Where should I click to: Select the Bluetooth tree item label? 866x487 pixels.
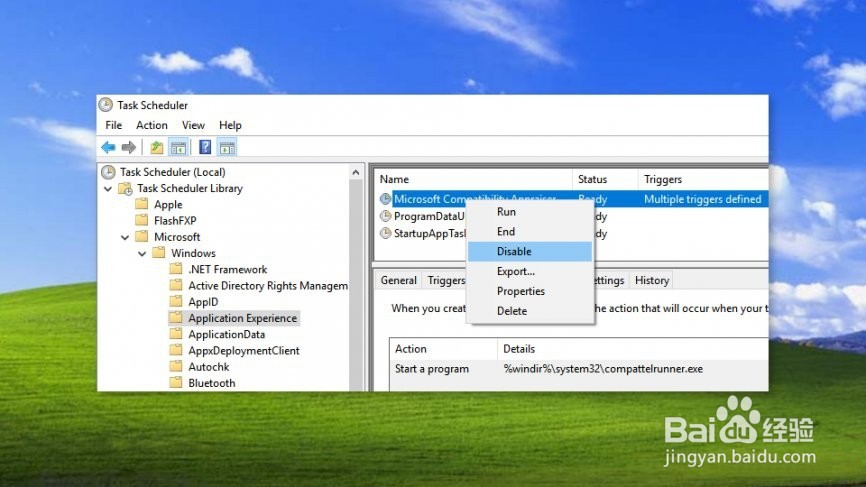point(212,383)
